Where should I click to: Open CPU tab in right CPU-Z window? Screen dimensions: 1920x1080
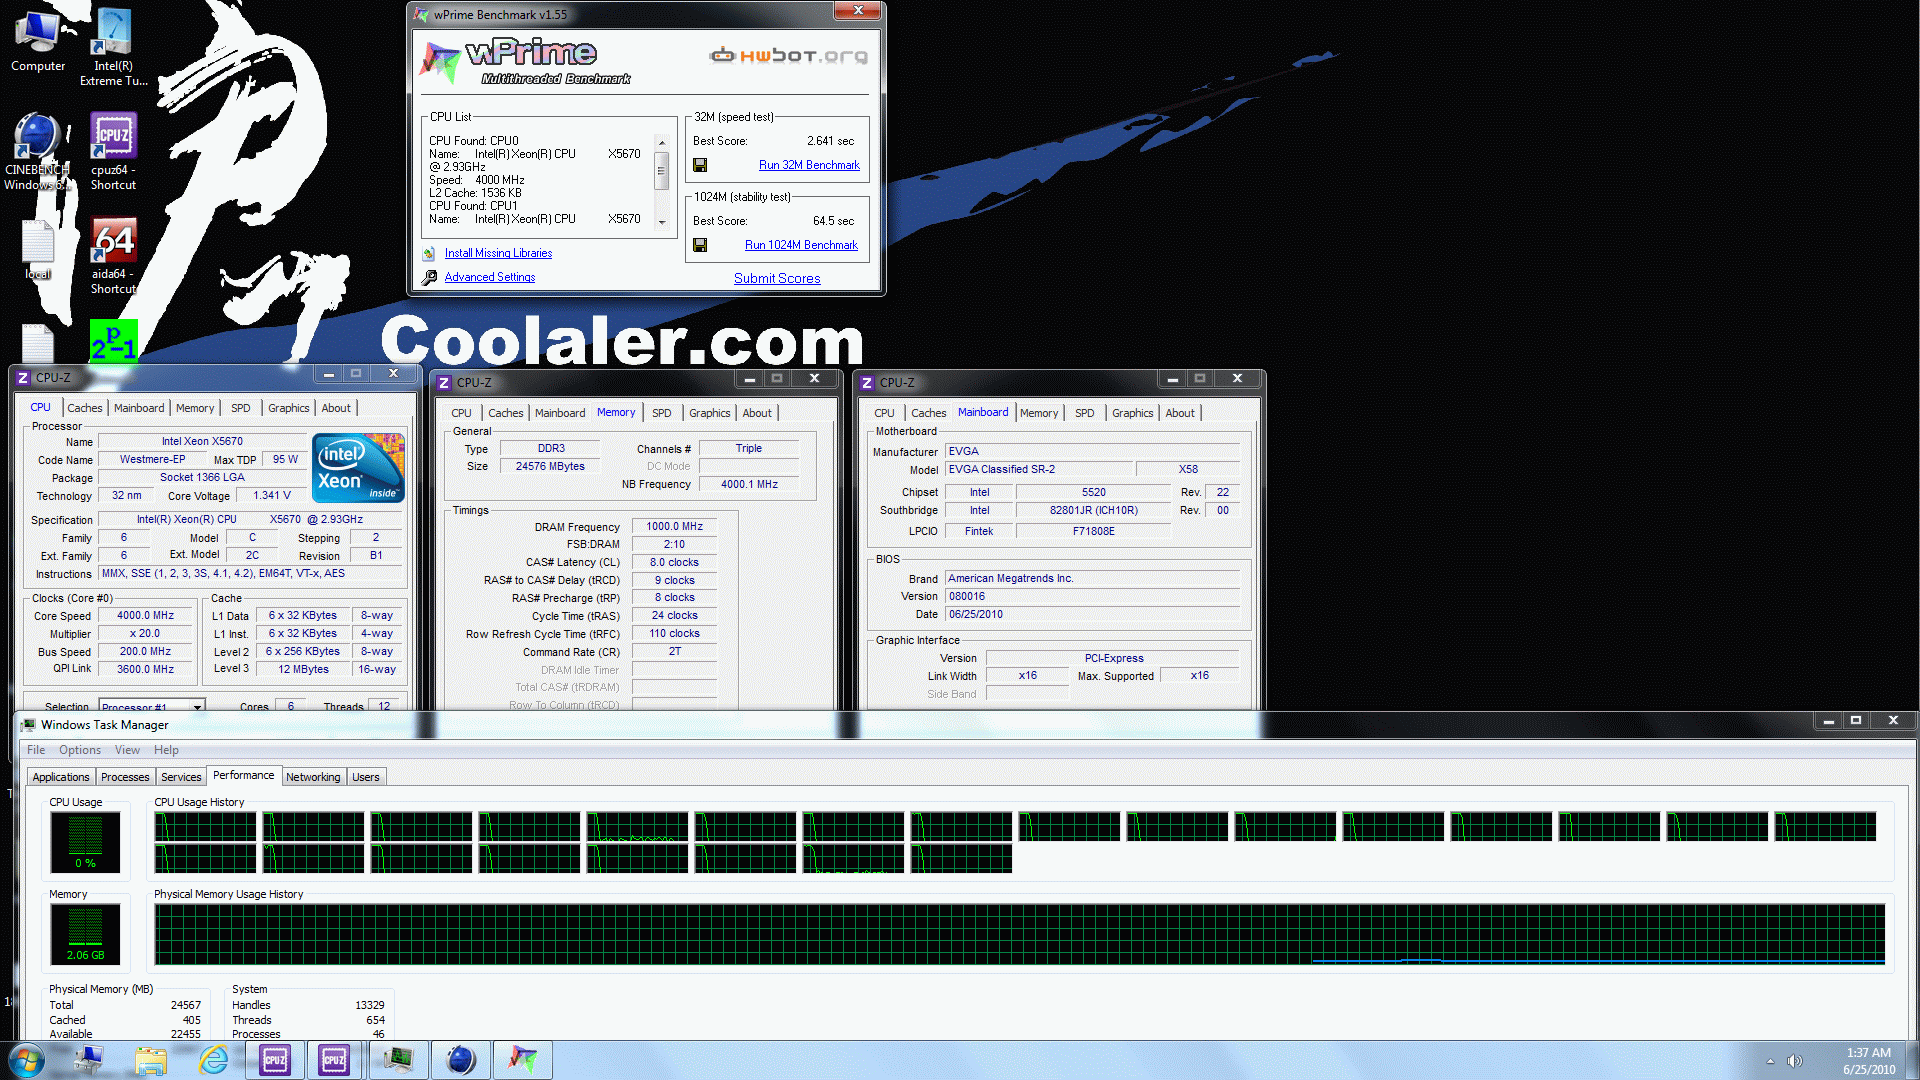884,413
